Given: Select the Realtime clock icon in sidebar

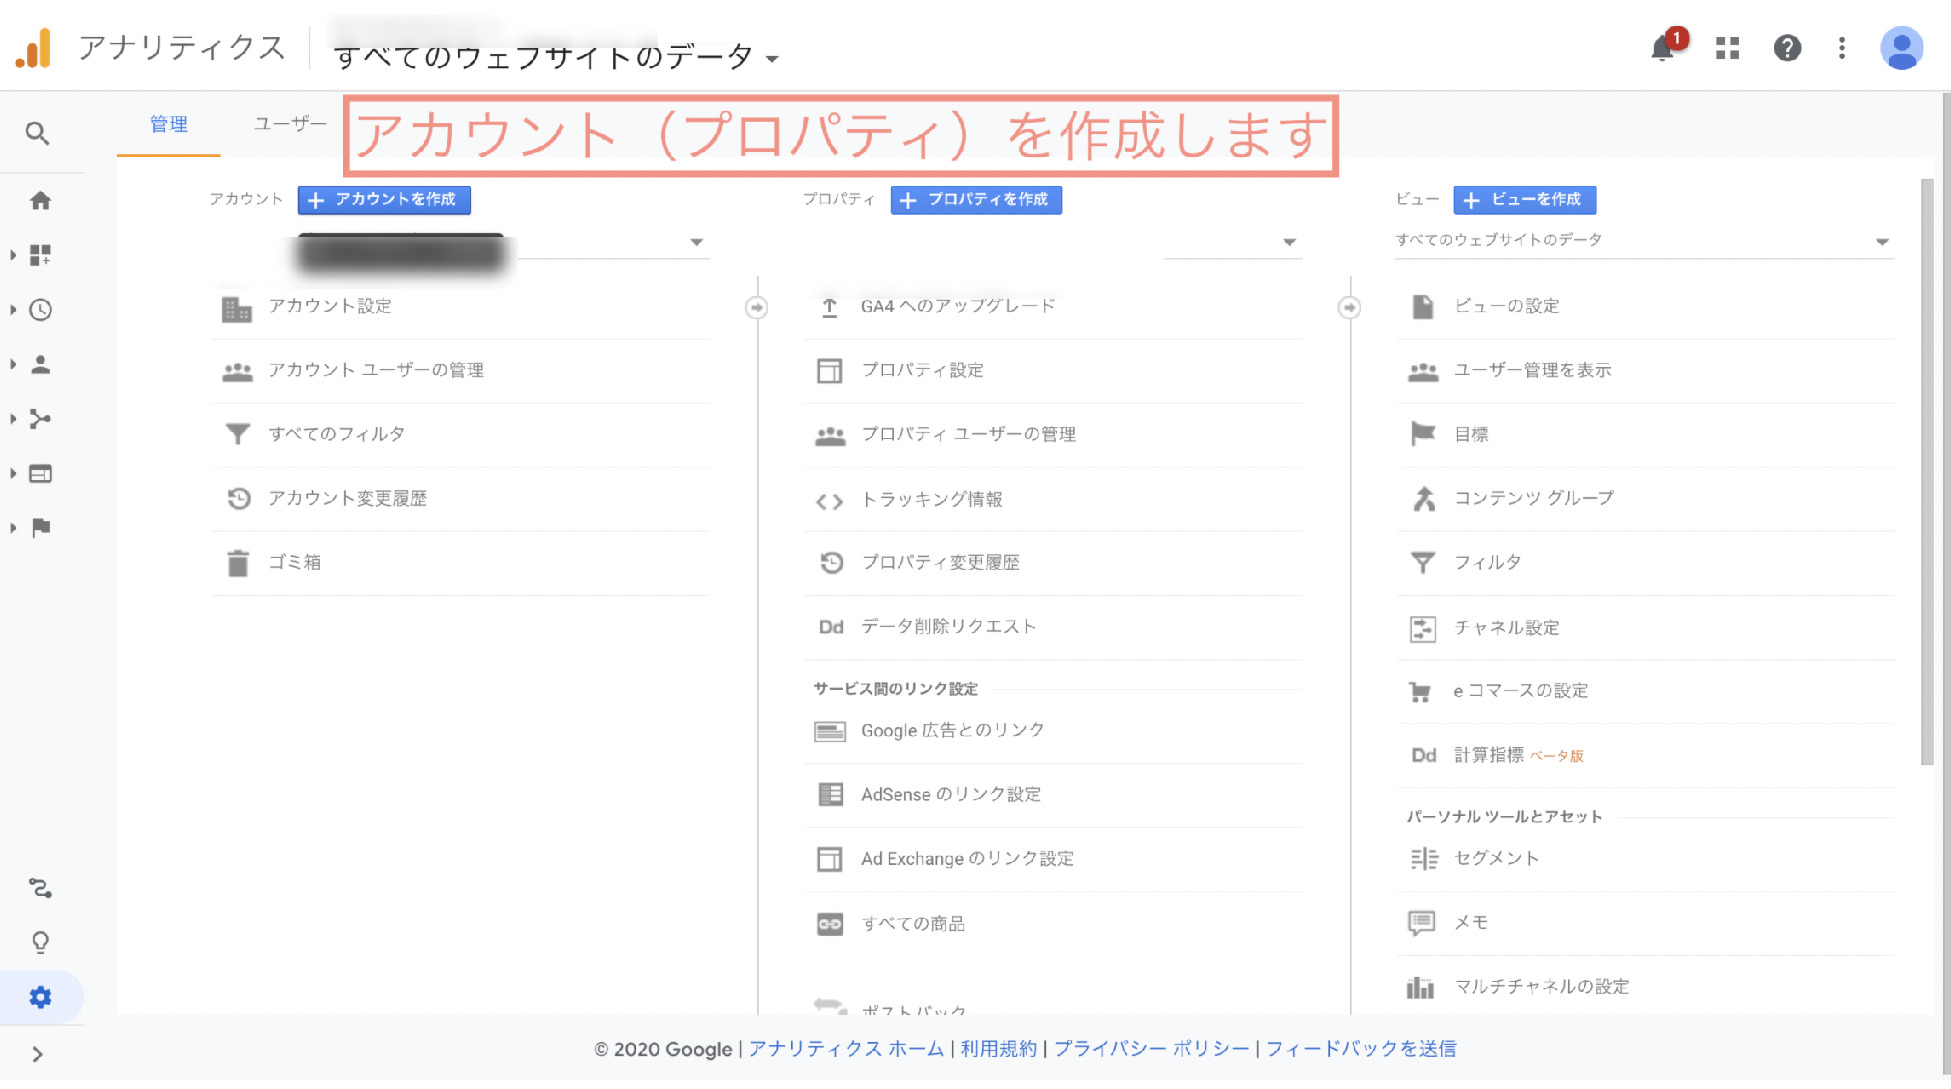Looking at the screenshot, I should click(40, 310).
